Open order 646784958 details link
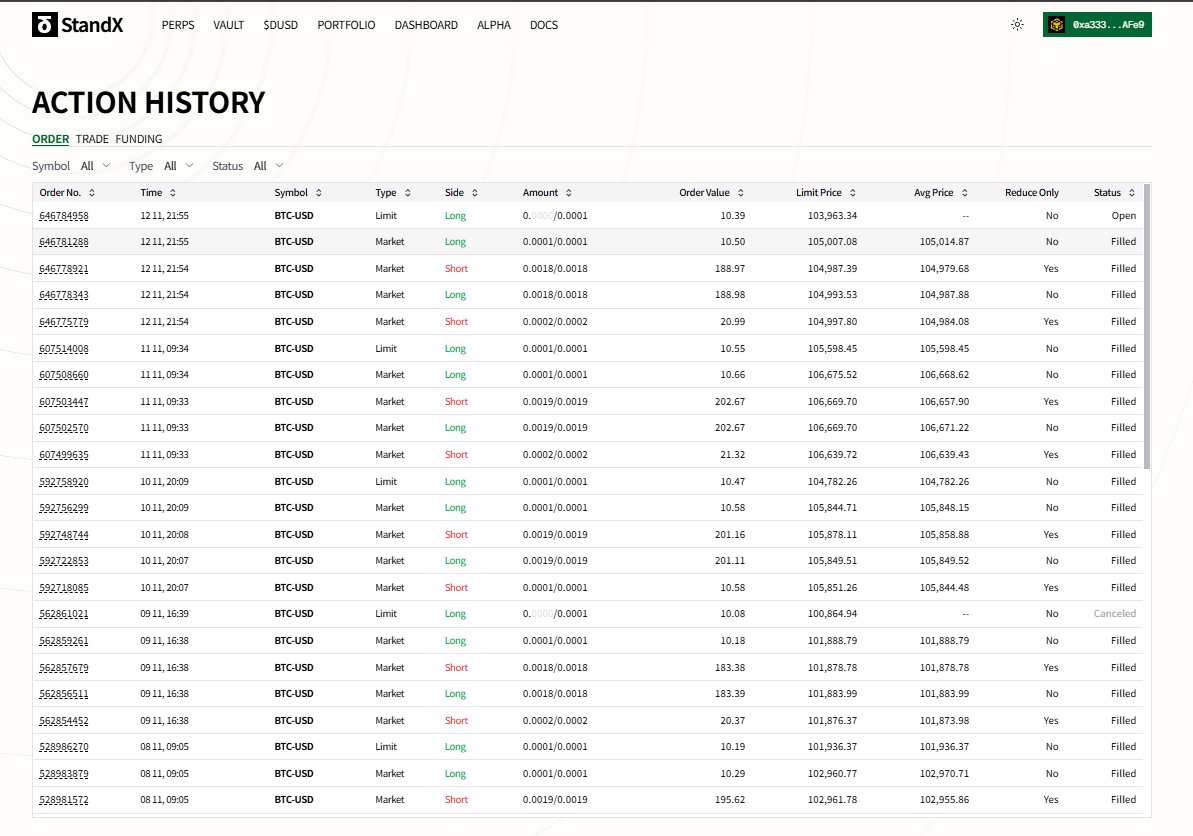 [x=64, y=215]
